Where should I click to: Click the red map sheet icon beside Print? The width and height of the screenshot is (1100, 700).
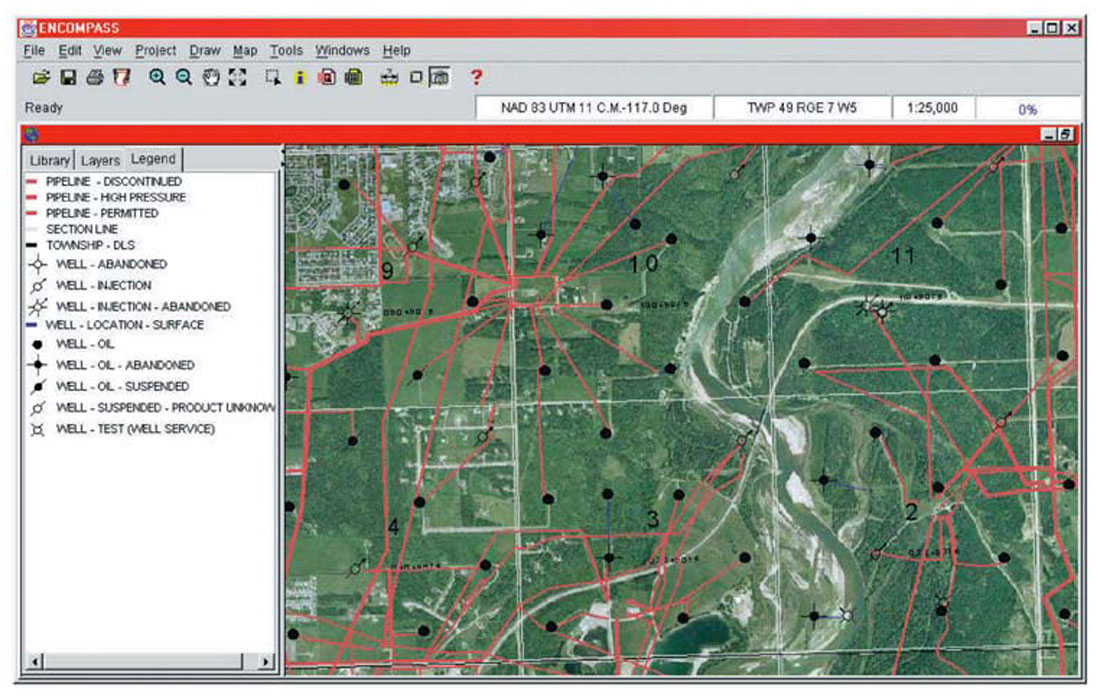tap(122, 77)
